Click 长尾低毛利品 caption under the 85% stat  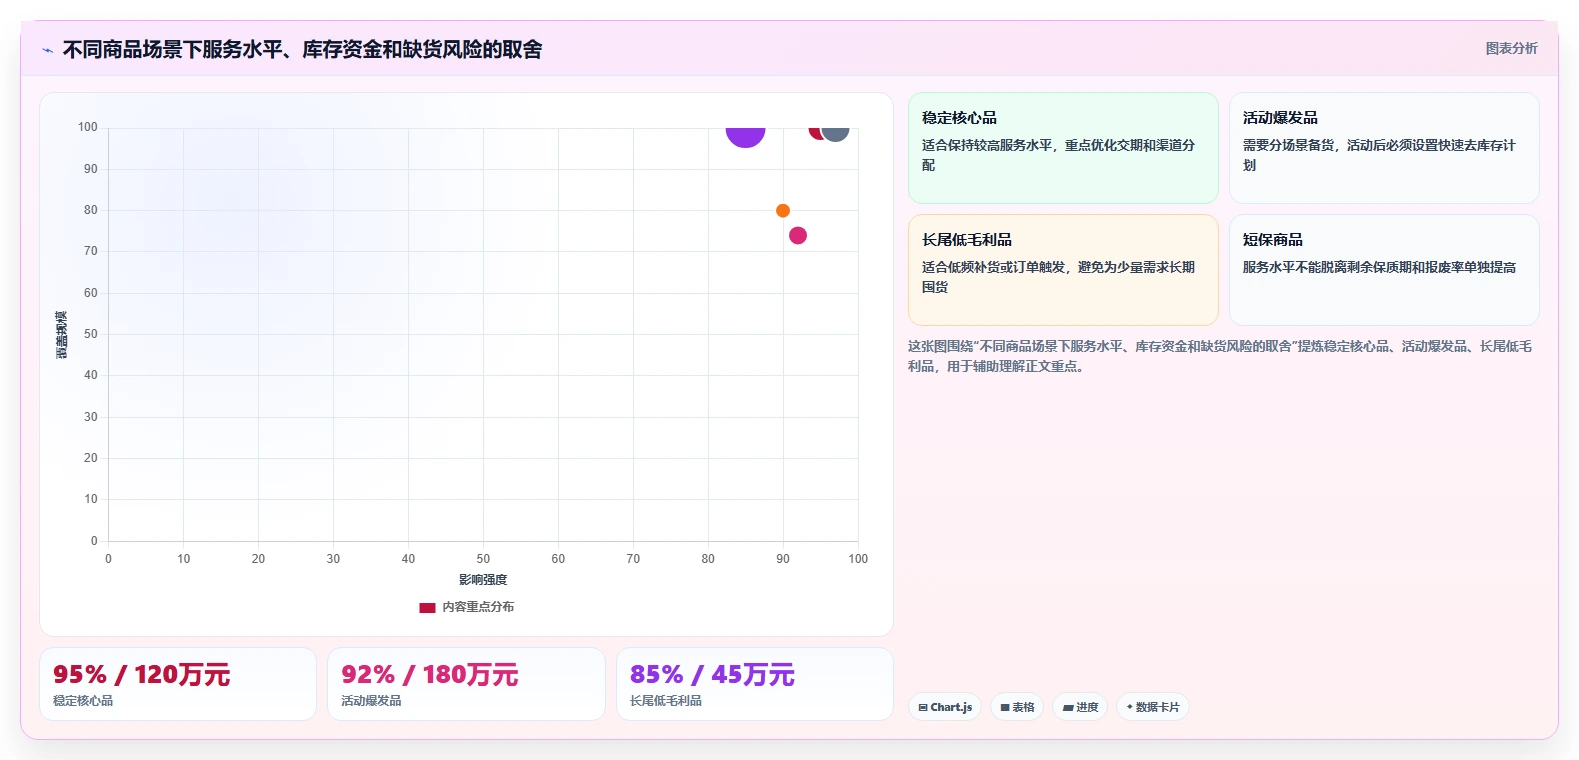[x=666, y=701]
